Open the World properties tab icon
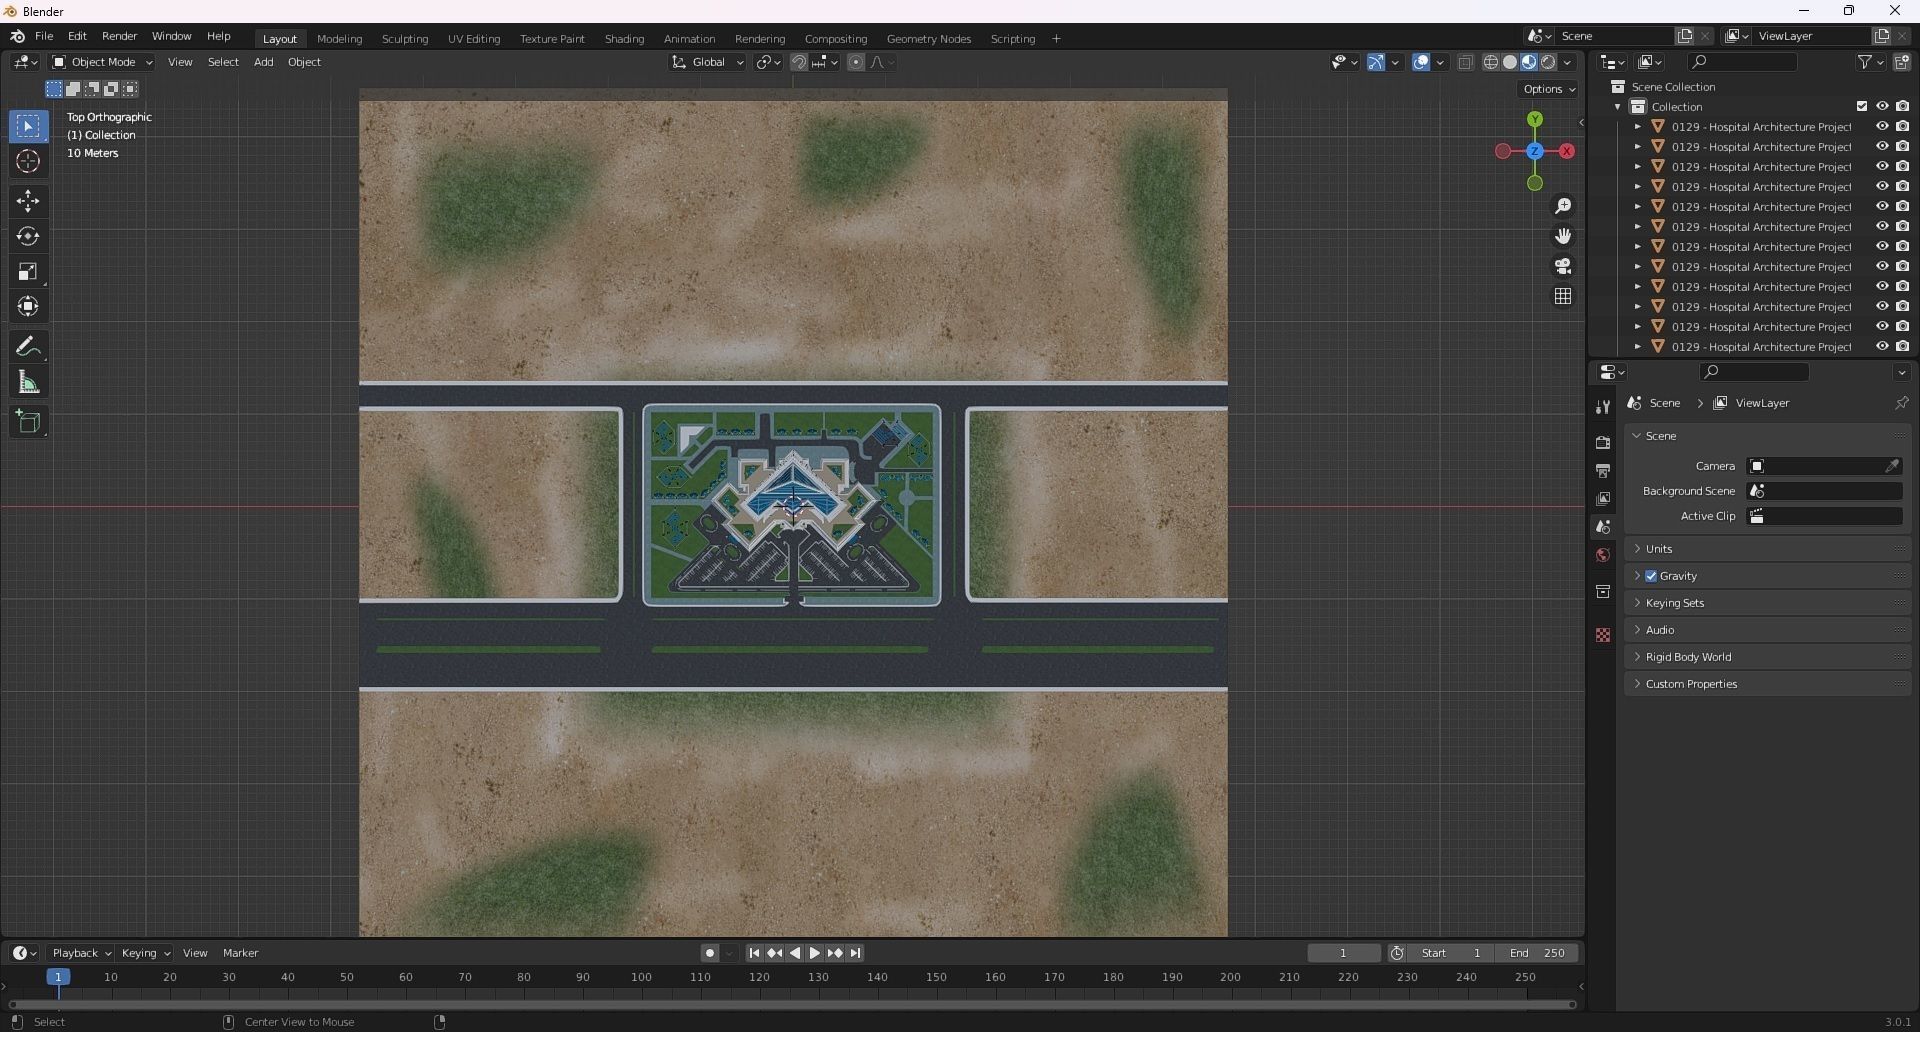The height and width of the screenshot is (1040, 1920). coord(1603,555)
